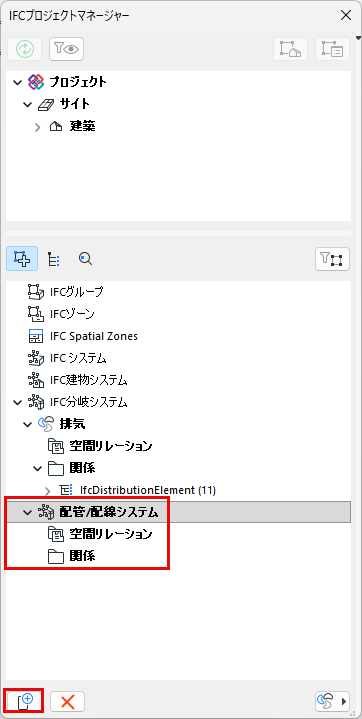Select the IFC Spatial Zones icon
This screenshot has width=362, height=719.
coord(36,336)
